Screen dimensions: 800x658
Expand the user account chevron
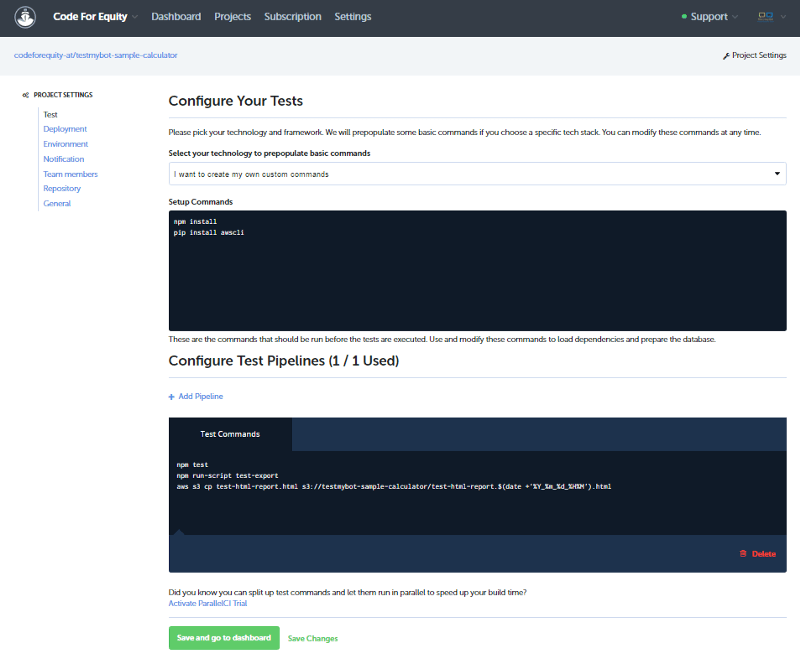783,17
